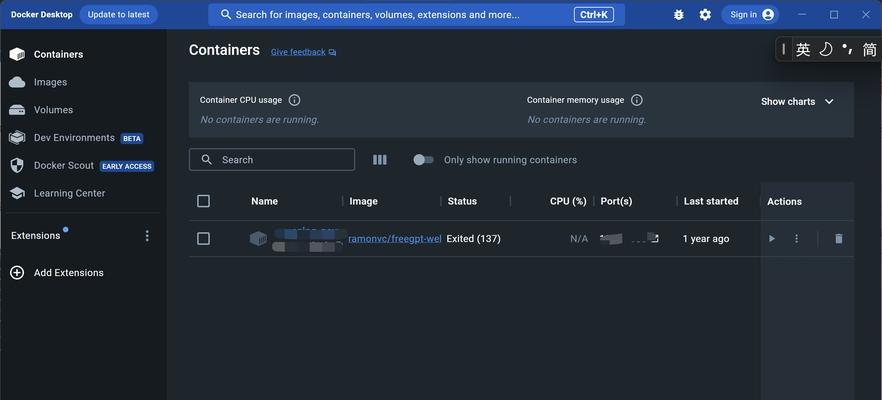Sort by Image column header
The width and height of the screenshot is (882, 400).
pos(363,201)
